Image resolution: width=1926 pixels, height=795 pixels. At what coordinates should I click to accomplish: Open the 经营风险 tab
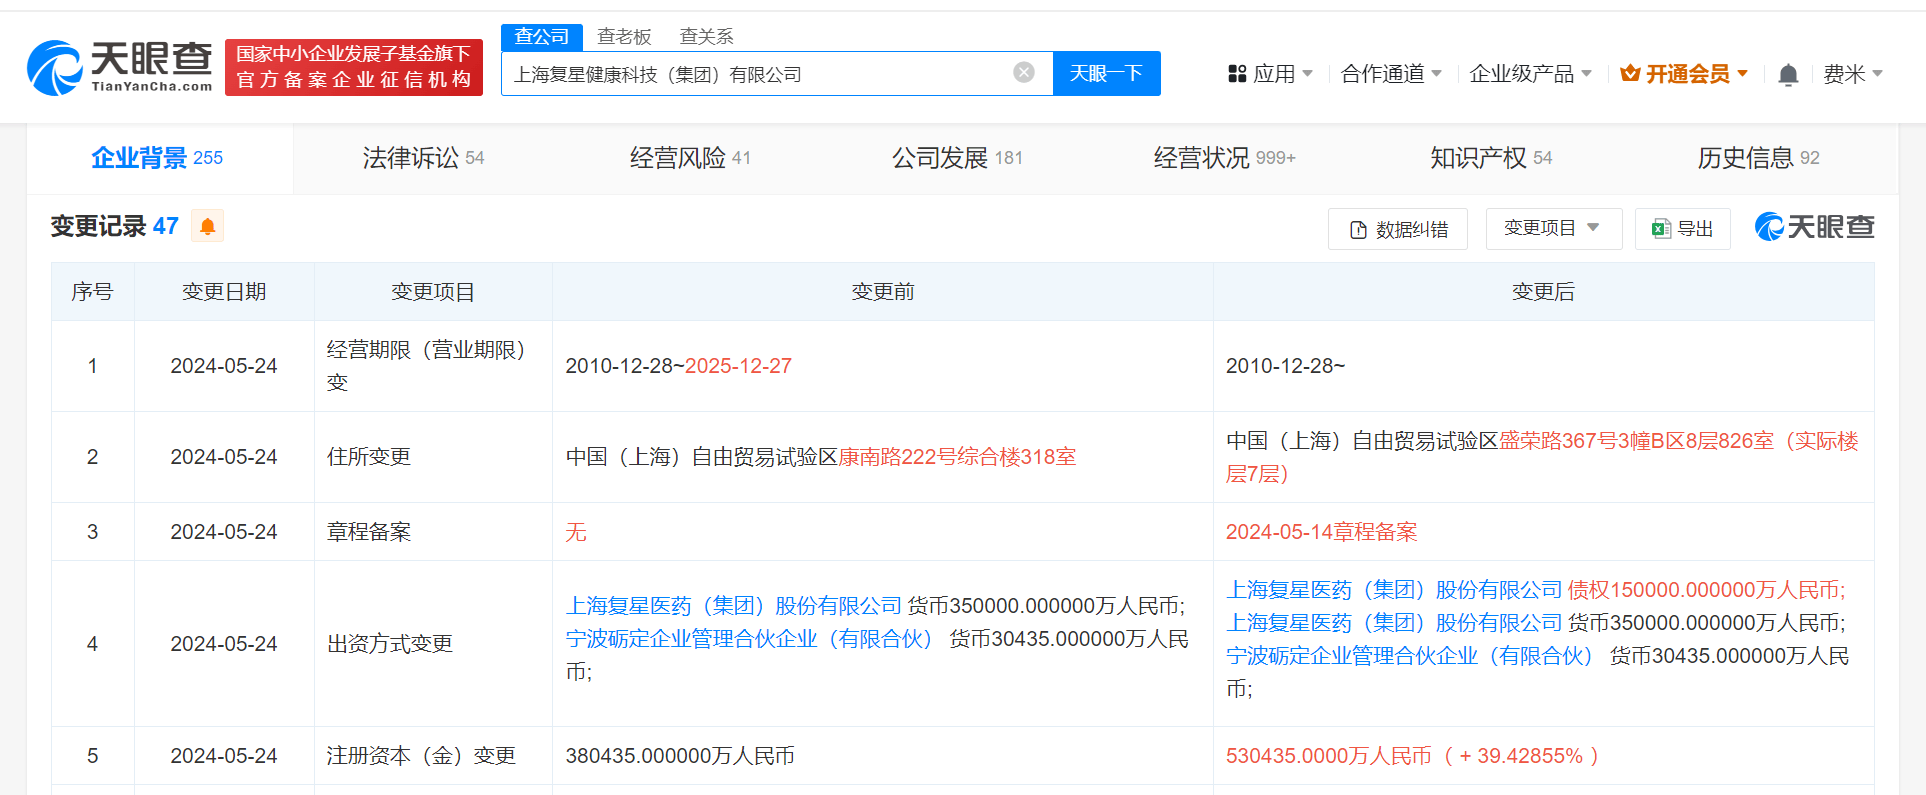690,158
